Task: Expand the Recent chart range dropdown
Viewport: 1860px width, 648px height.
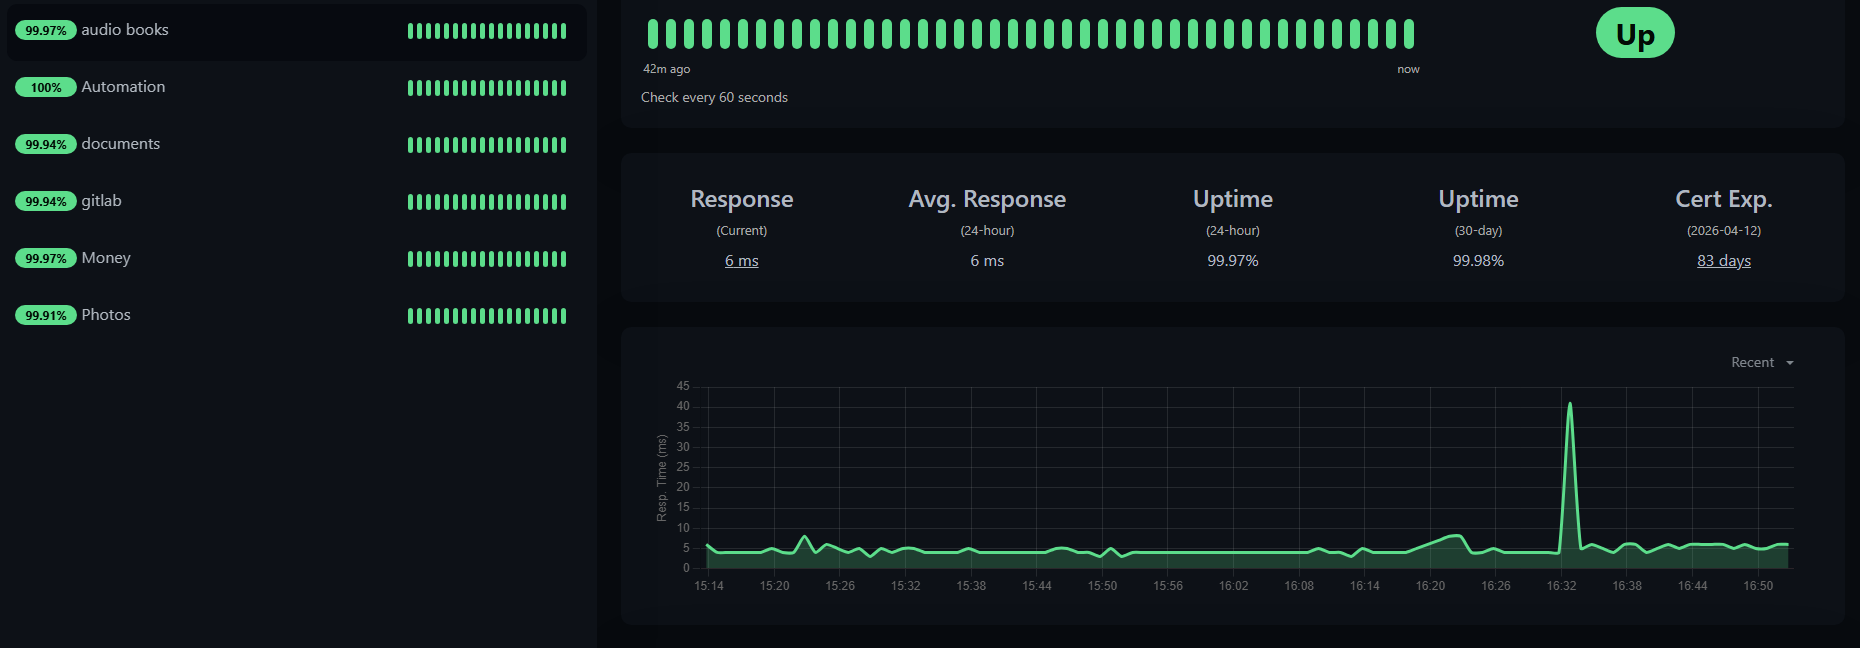Action: click(x=1761, y=363)
